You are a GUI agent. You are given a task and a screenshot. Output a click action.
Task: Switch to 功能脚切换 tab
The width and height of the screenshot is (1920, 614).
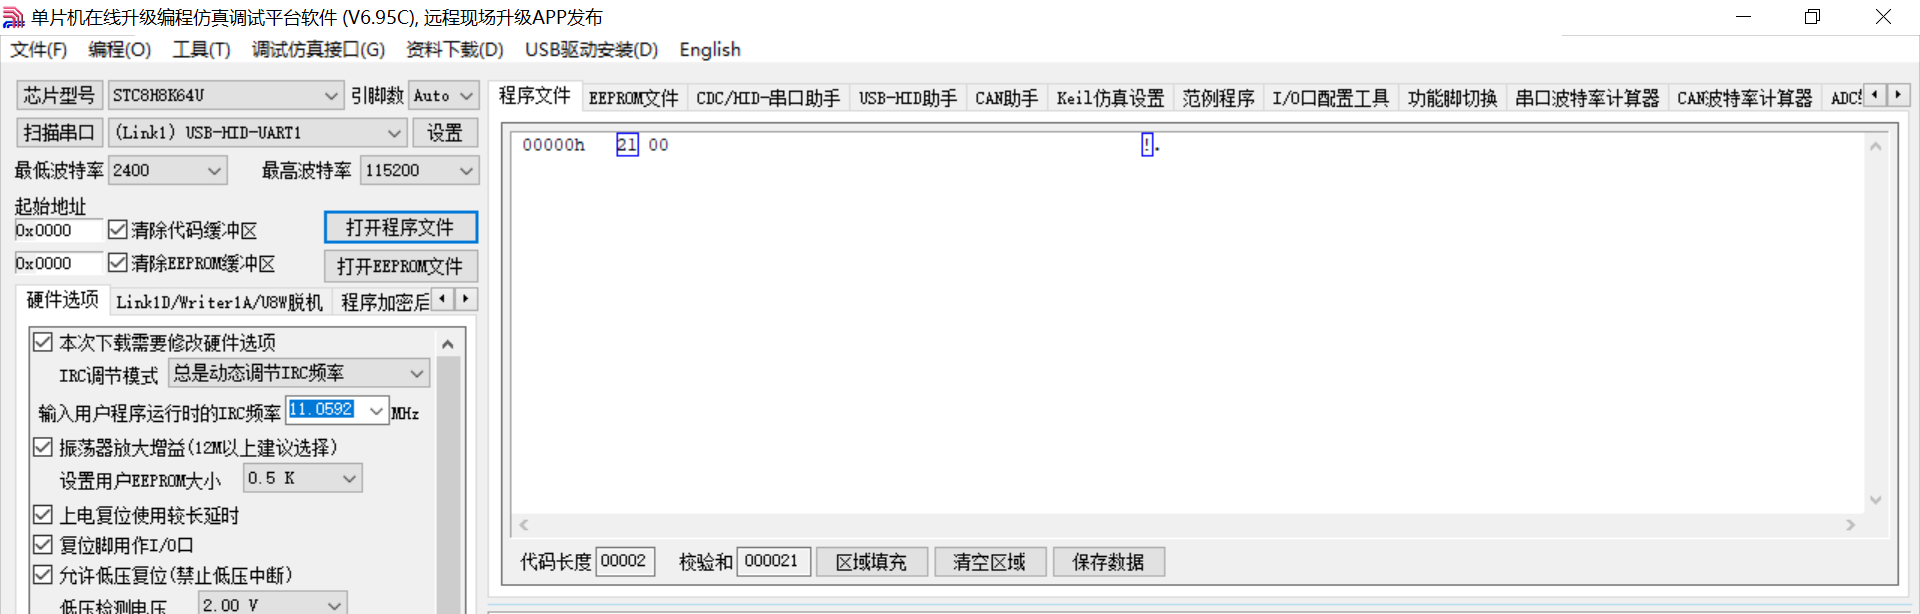pos(1452,98)
